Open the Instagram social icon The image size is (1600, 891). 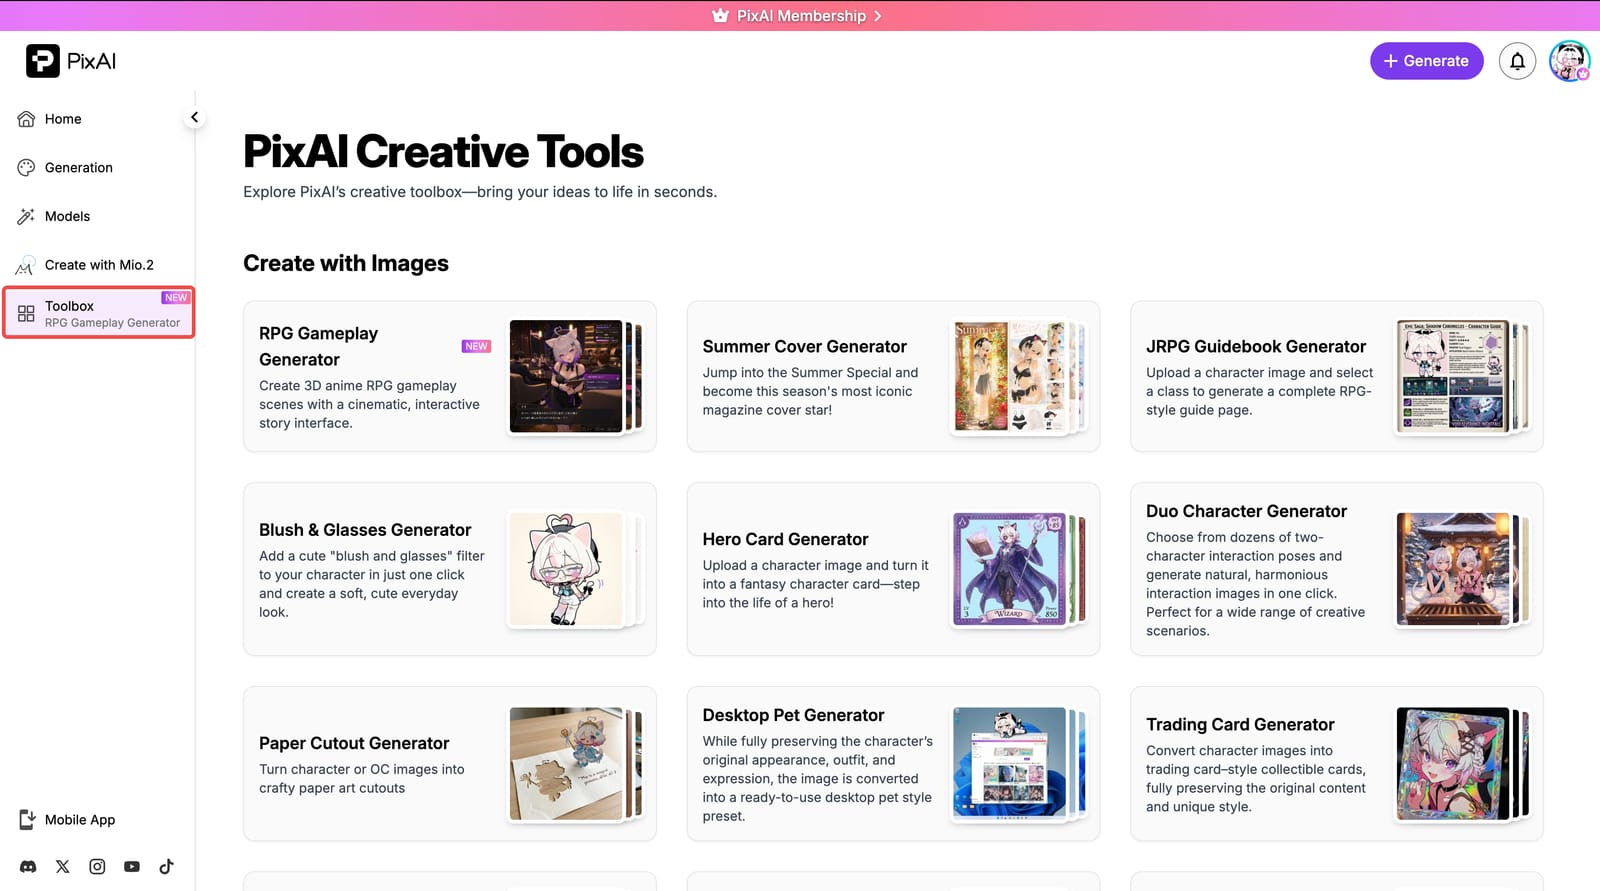97,867
